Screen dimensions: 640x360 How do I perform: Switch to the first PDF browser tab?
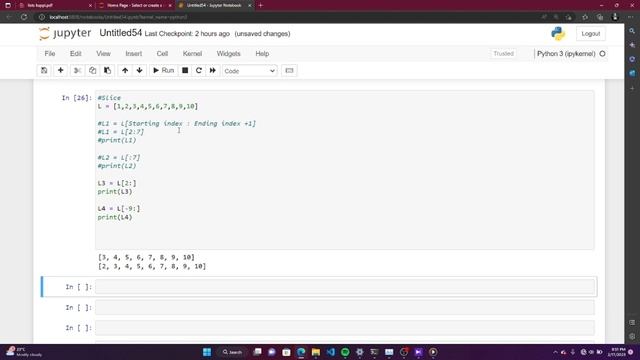[55, 5]
